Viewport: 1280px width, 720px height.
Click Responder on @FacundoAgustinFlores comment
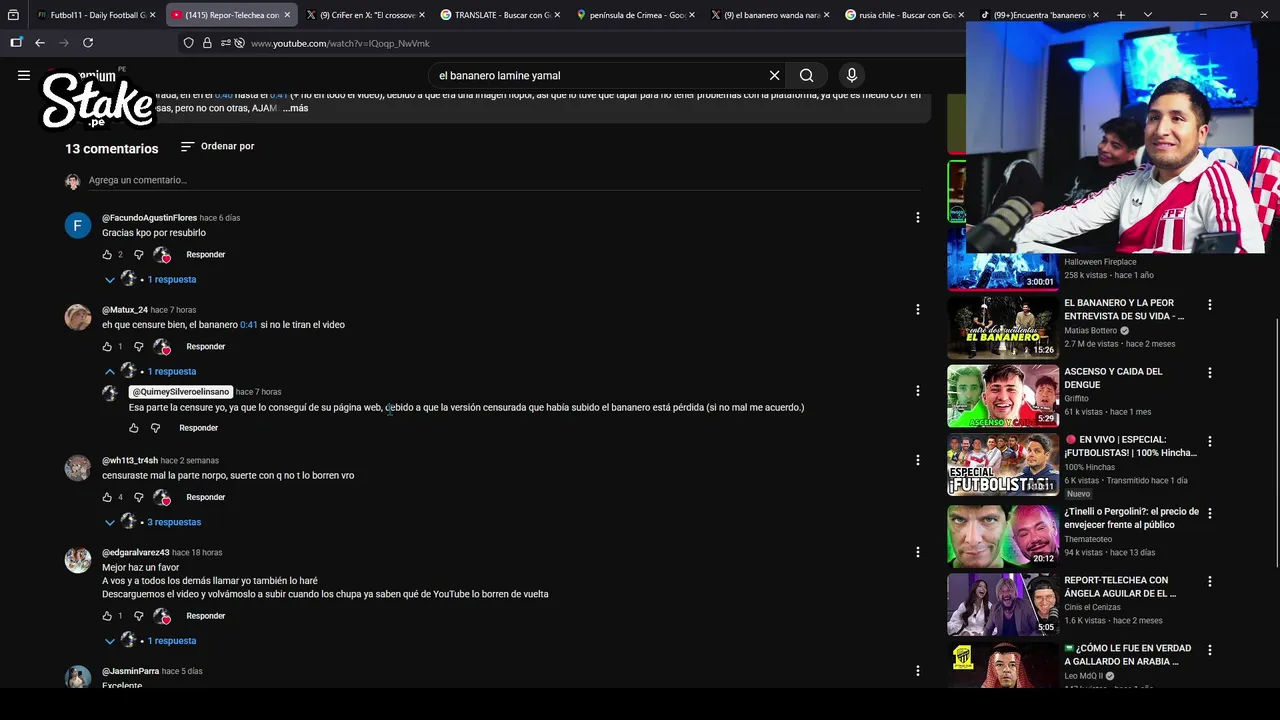pos(205,255)
